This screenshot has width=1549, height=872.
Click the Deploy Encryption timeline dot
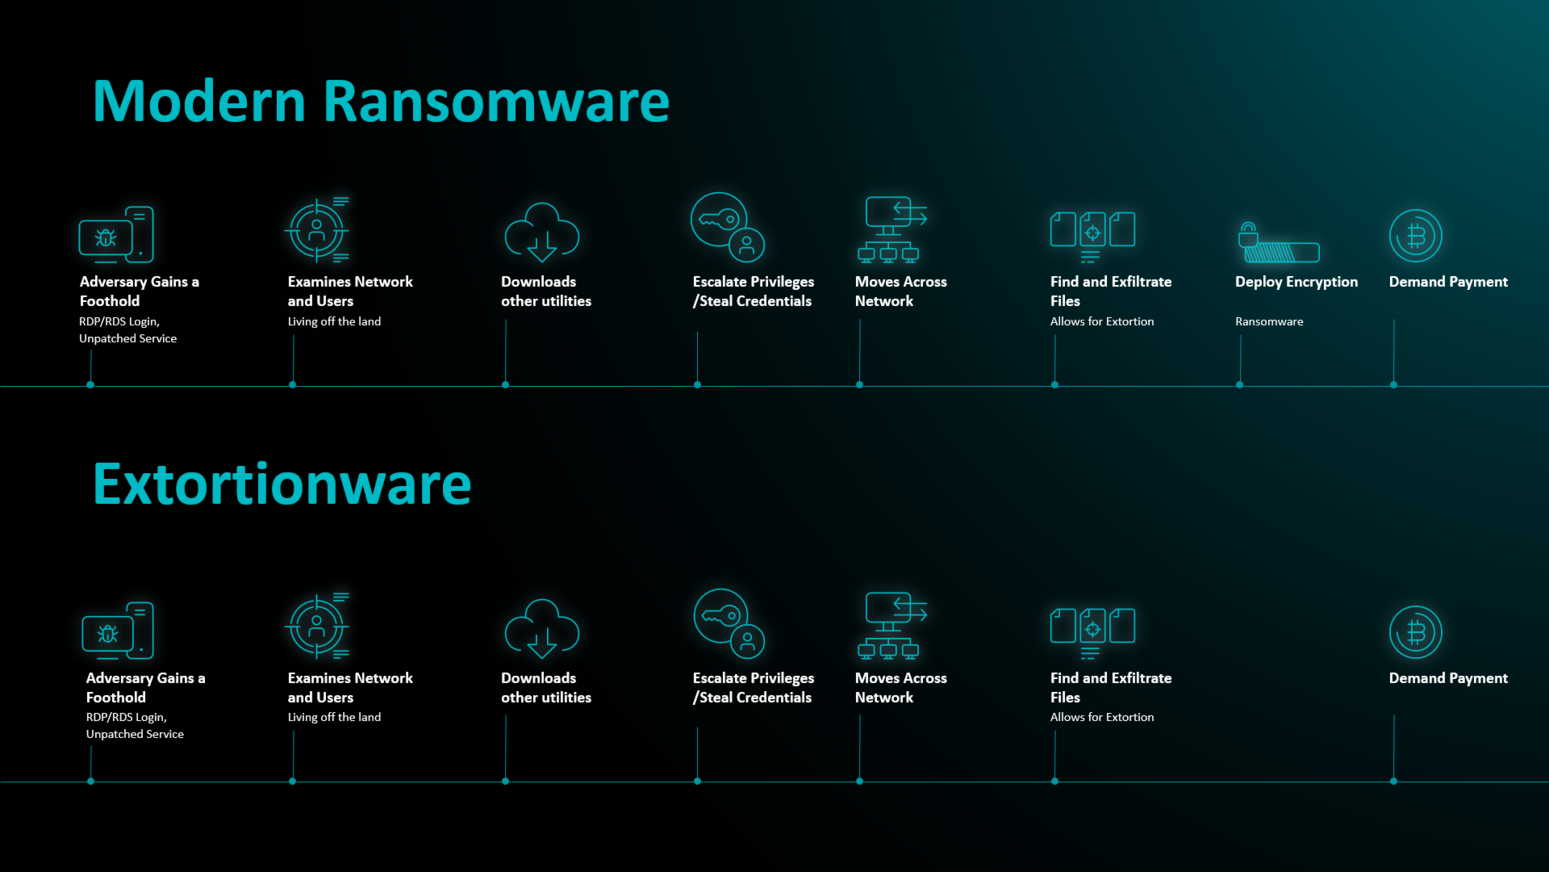pyautogui.click(x=1240, y=385)
